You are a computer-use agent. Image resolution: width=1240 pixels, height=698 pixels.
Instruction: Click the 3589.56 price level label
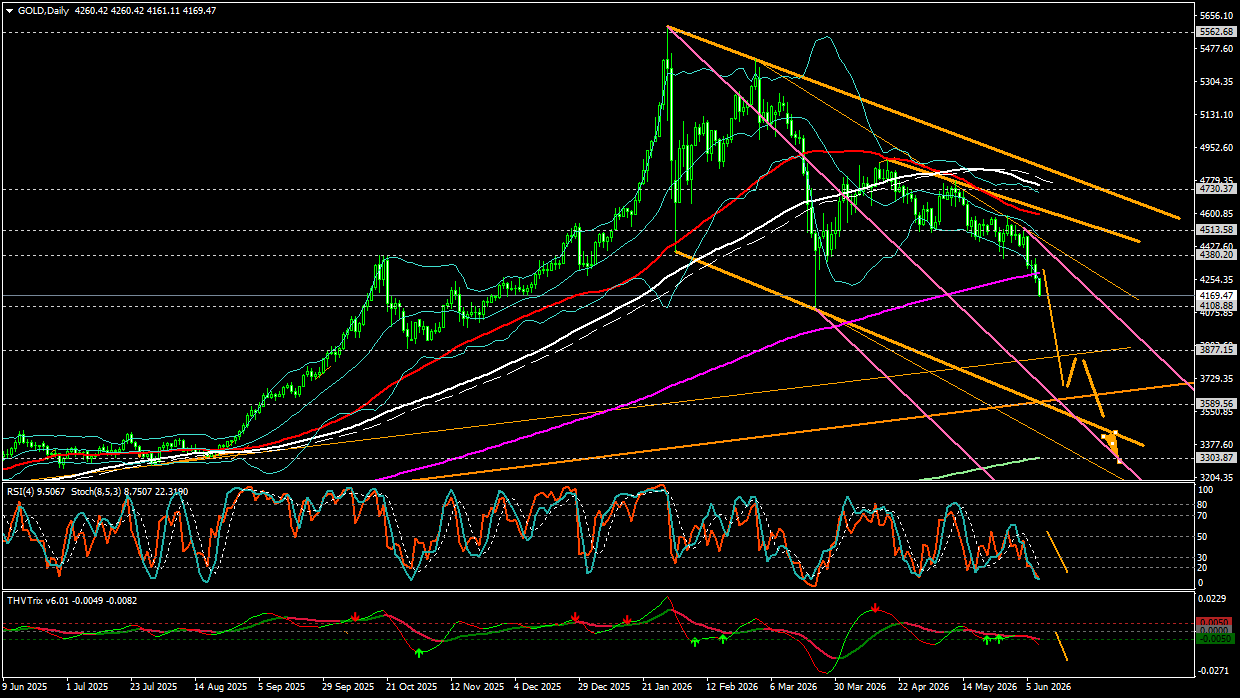[x=1217, y=404]
